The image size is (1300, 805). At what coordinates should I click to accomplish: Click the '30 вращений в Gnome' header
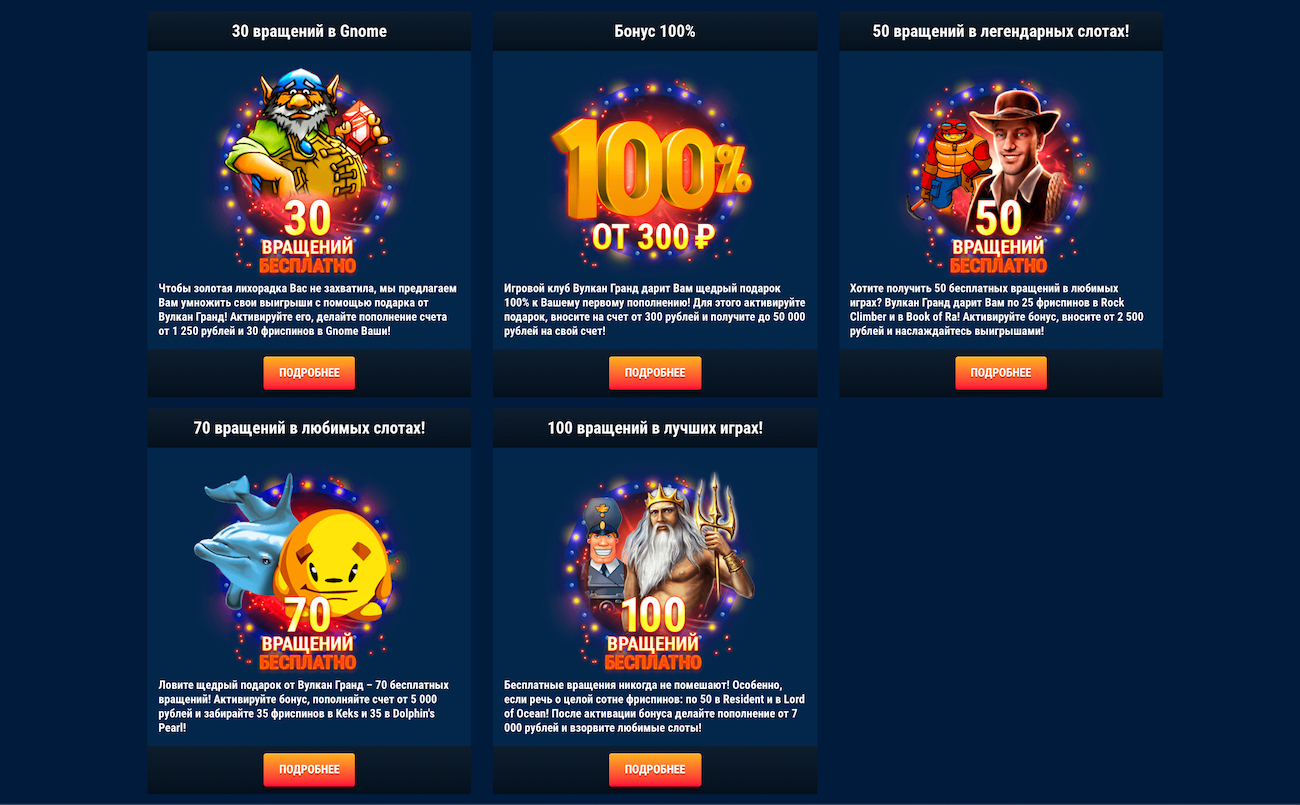309,31
